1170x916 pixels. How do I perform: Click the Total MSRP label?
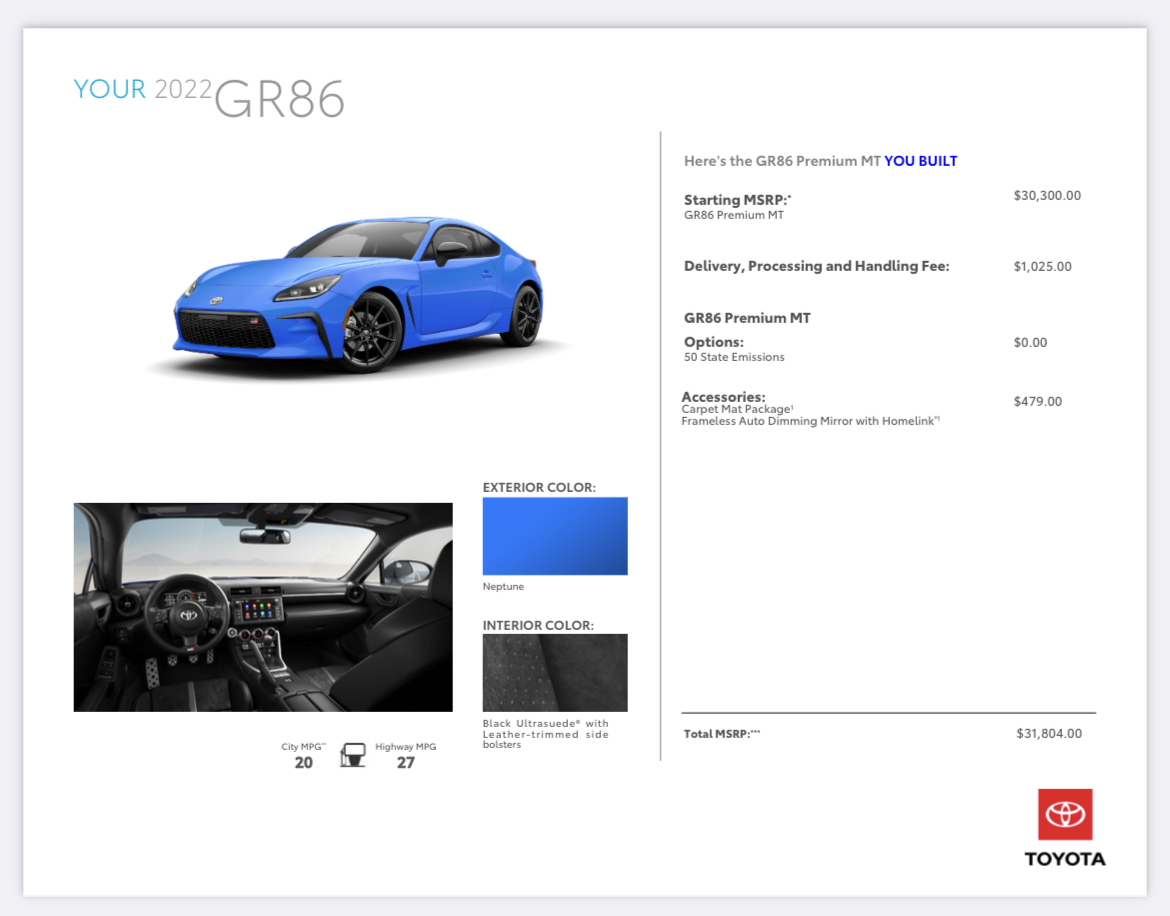[x=722, y=734]
